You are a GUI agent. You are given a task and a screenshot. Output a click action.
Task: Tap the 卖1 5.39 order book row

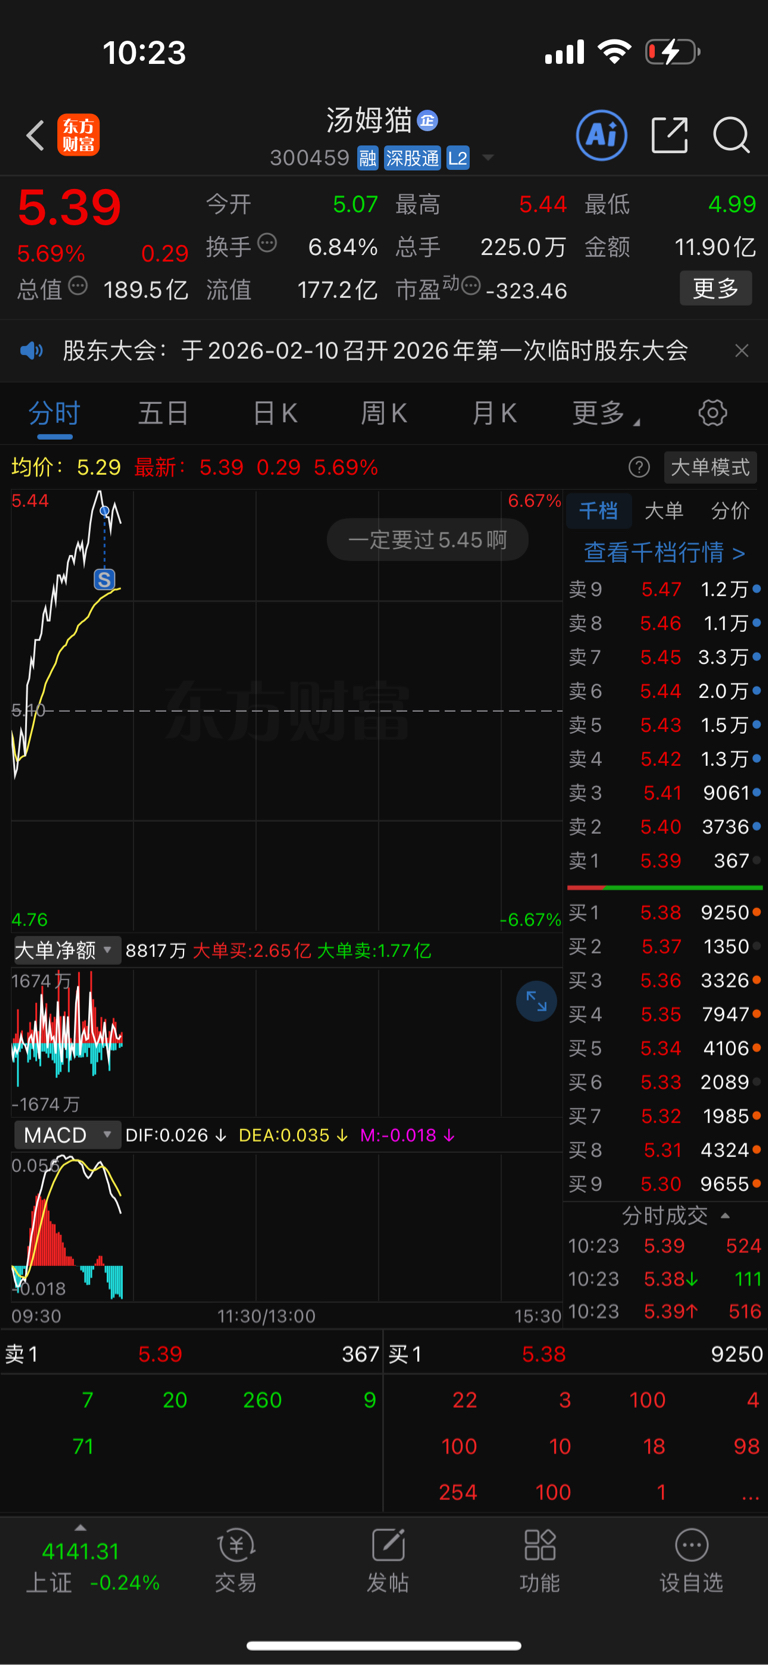665,861
